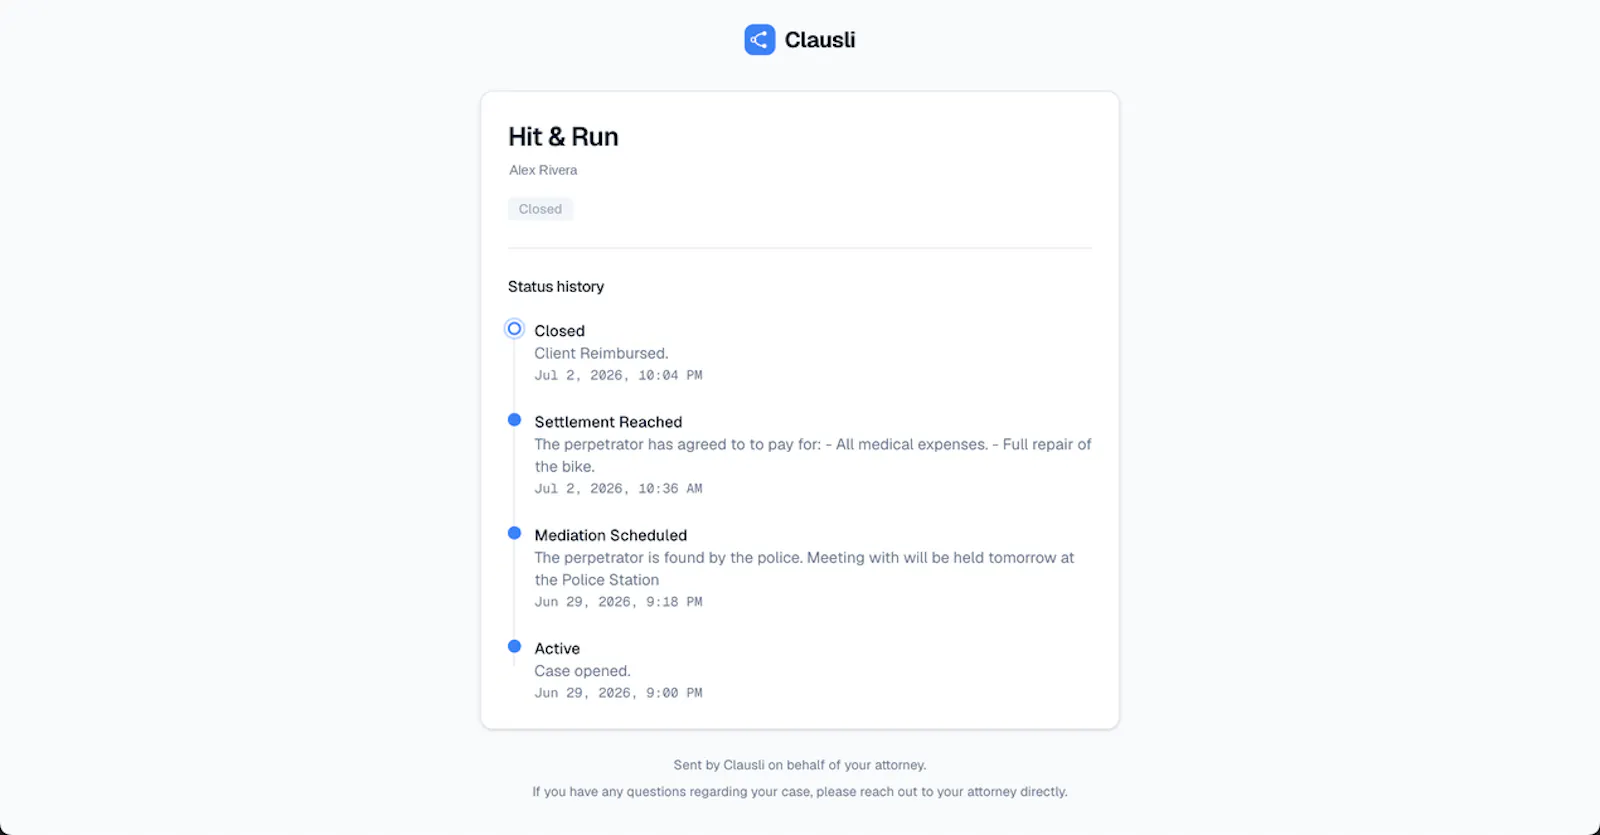Click the reach out to your attorney footer text

[800, 792]
